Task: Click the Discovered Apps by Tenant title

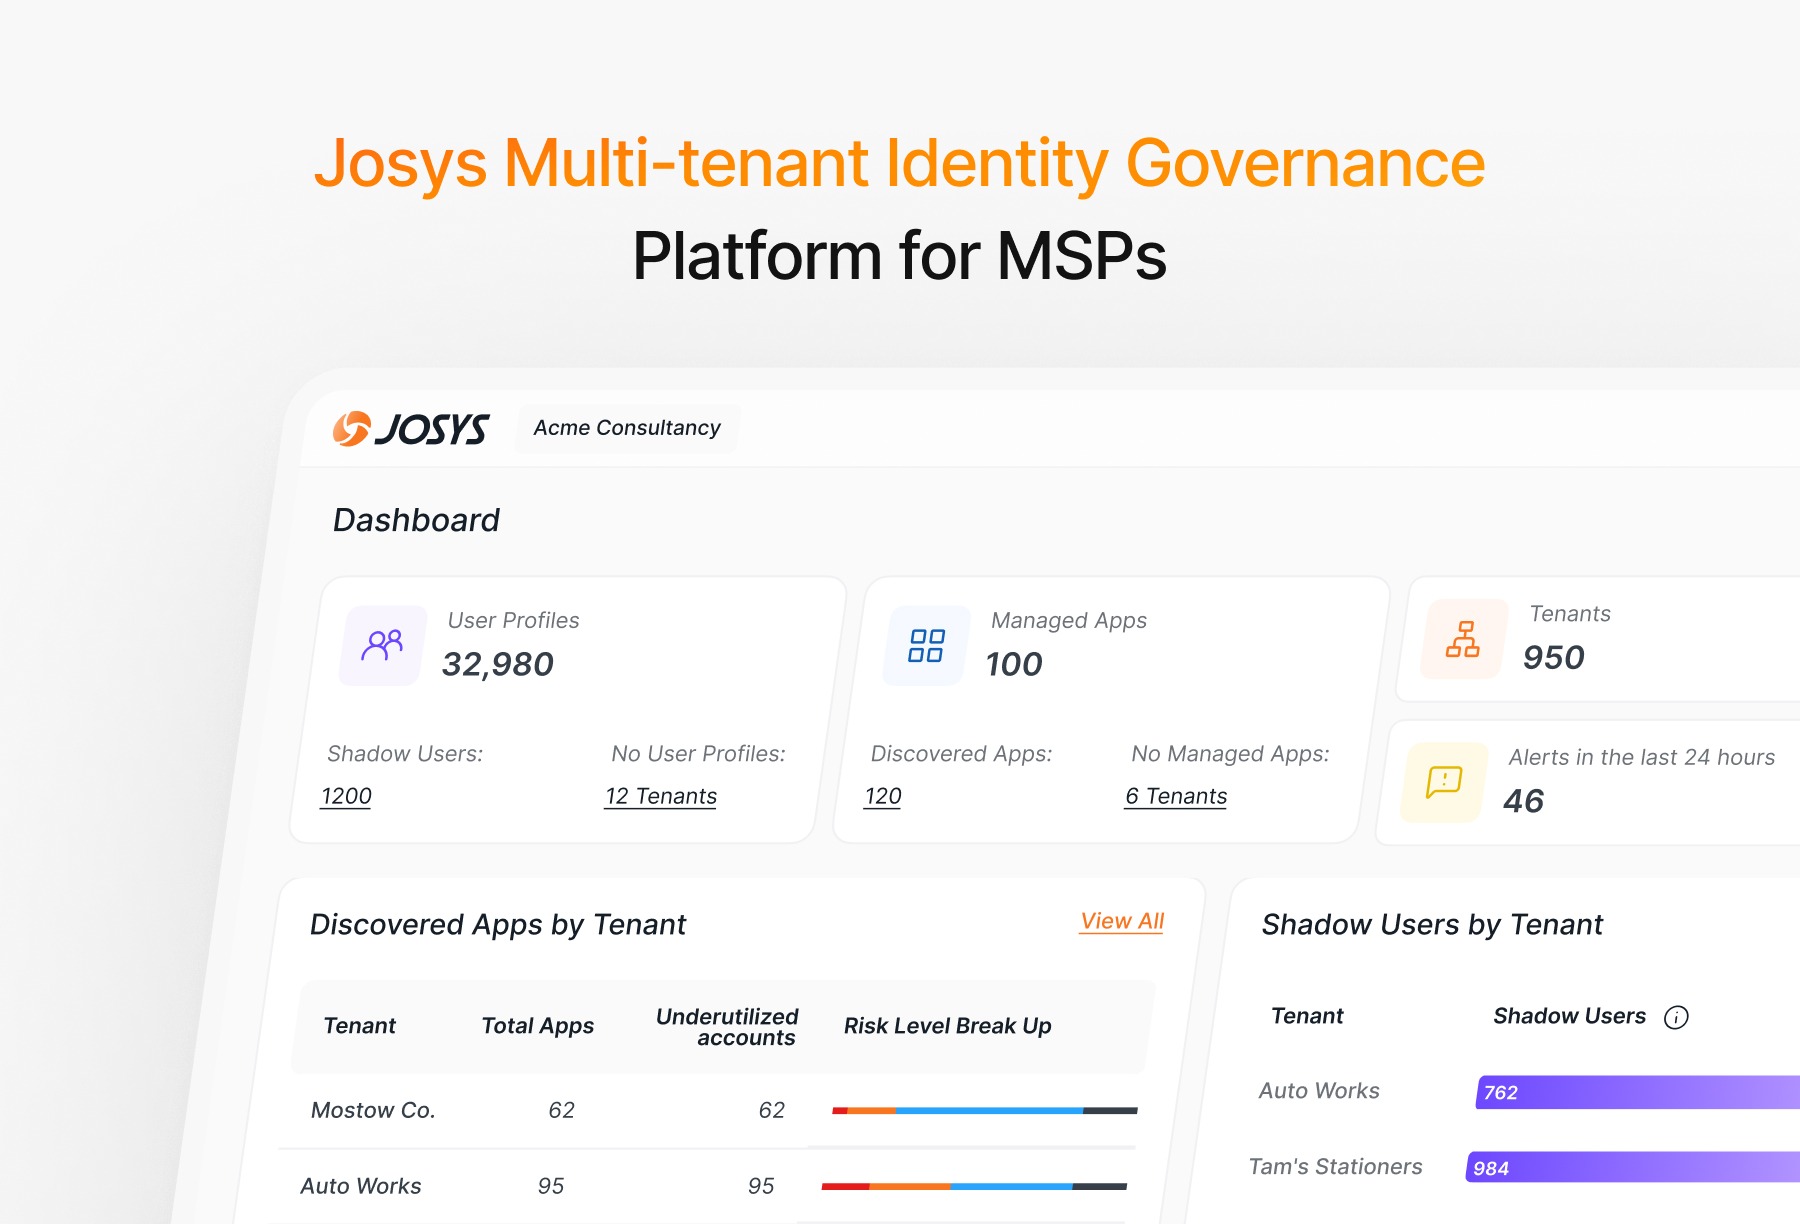Action: tap(498, 925)
